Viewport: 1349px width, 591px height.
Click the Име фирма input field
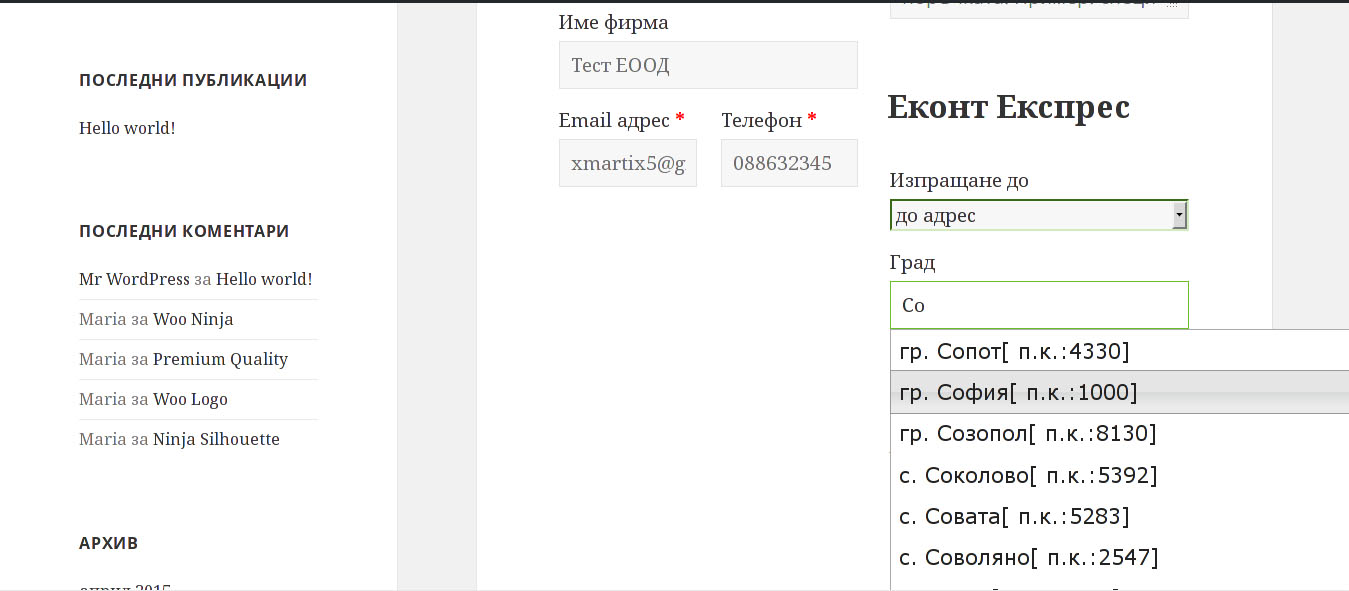pos(708,65)
